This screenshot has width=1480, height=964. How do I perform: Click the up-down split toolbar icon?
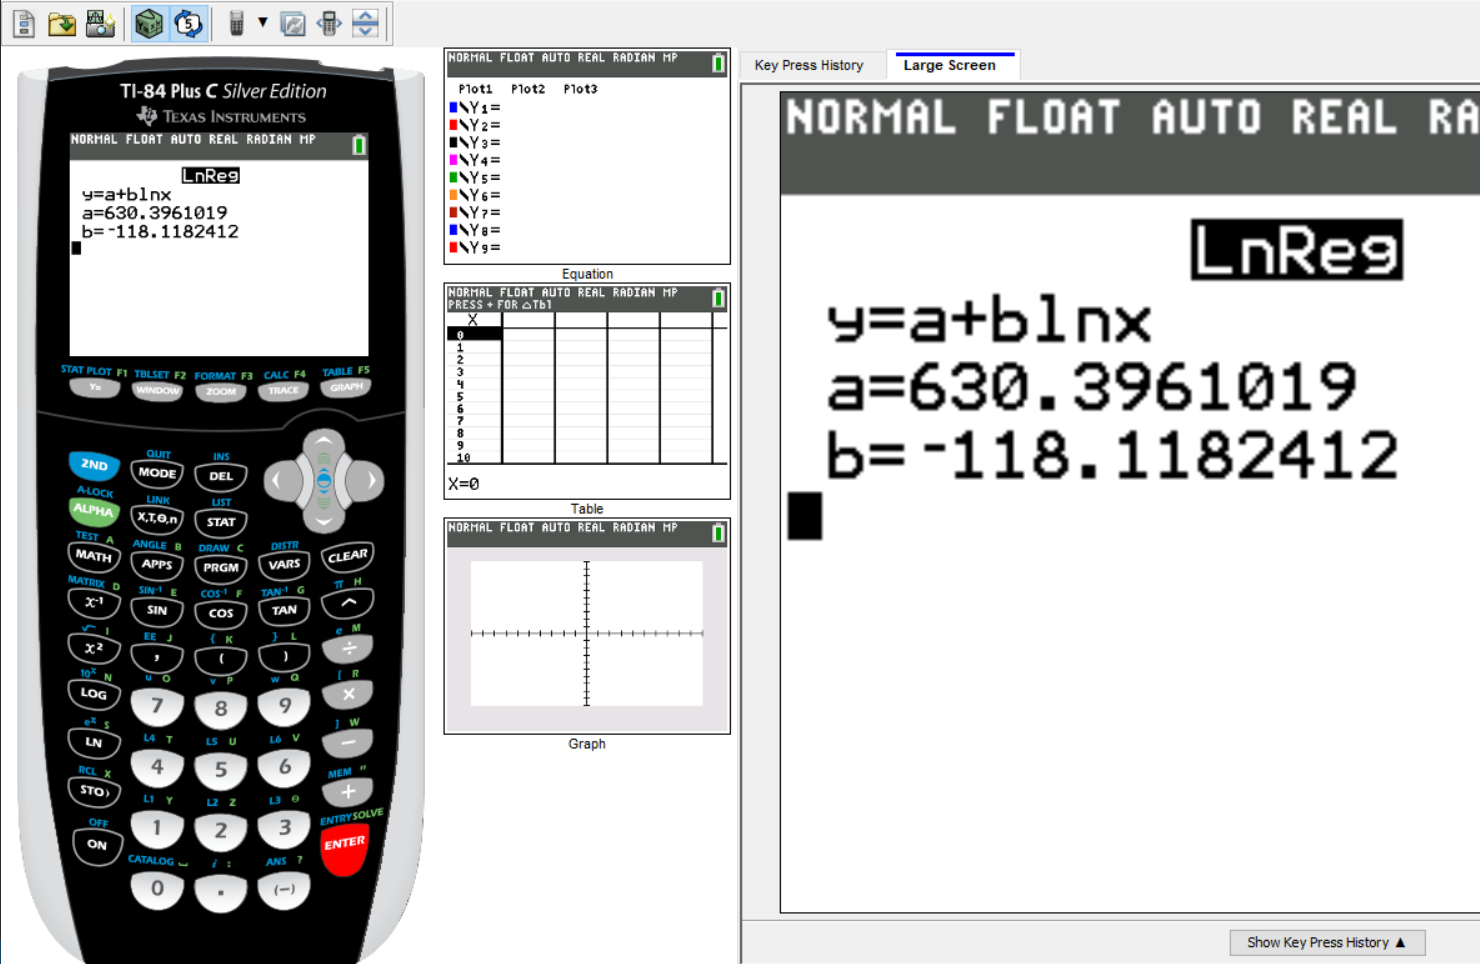366,23
